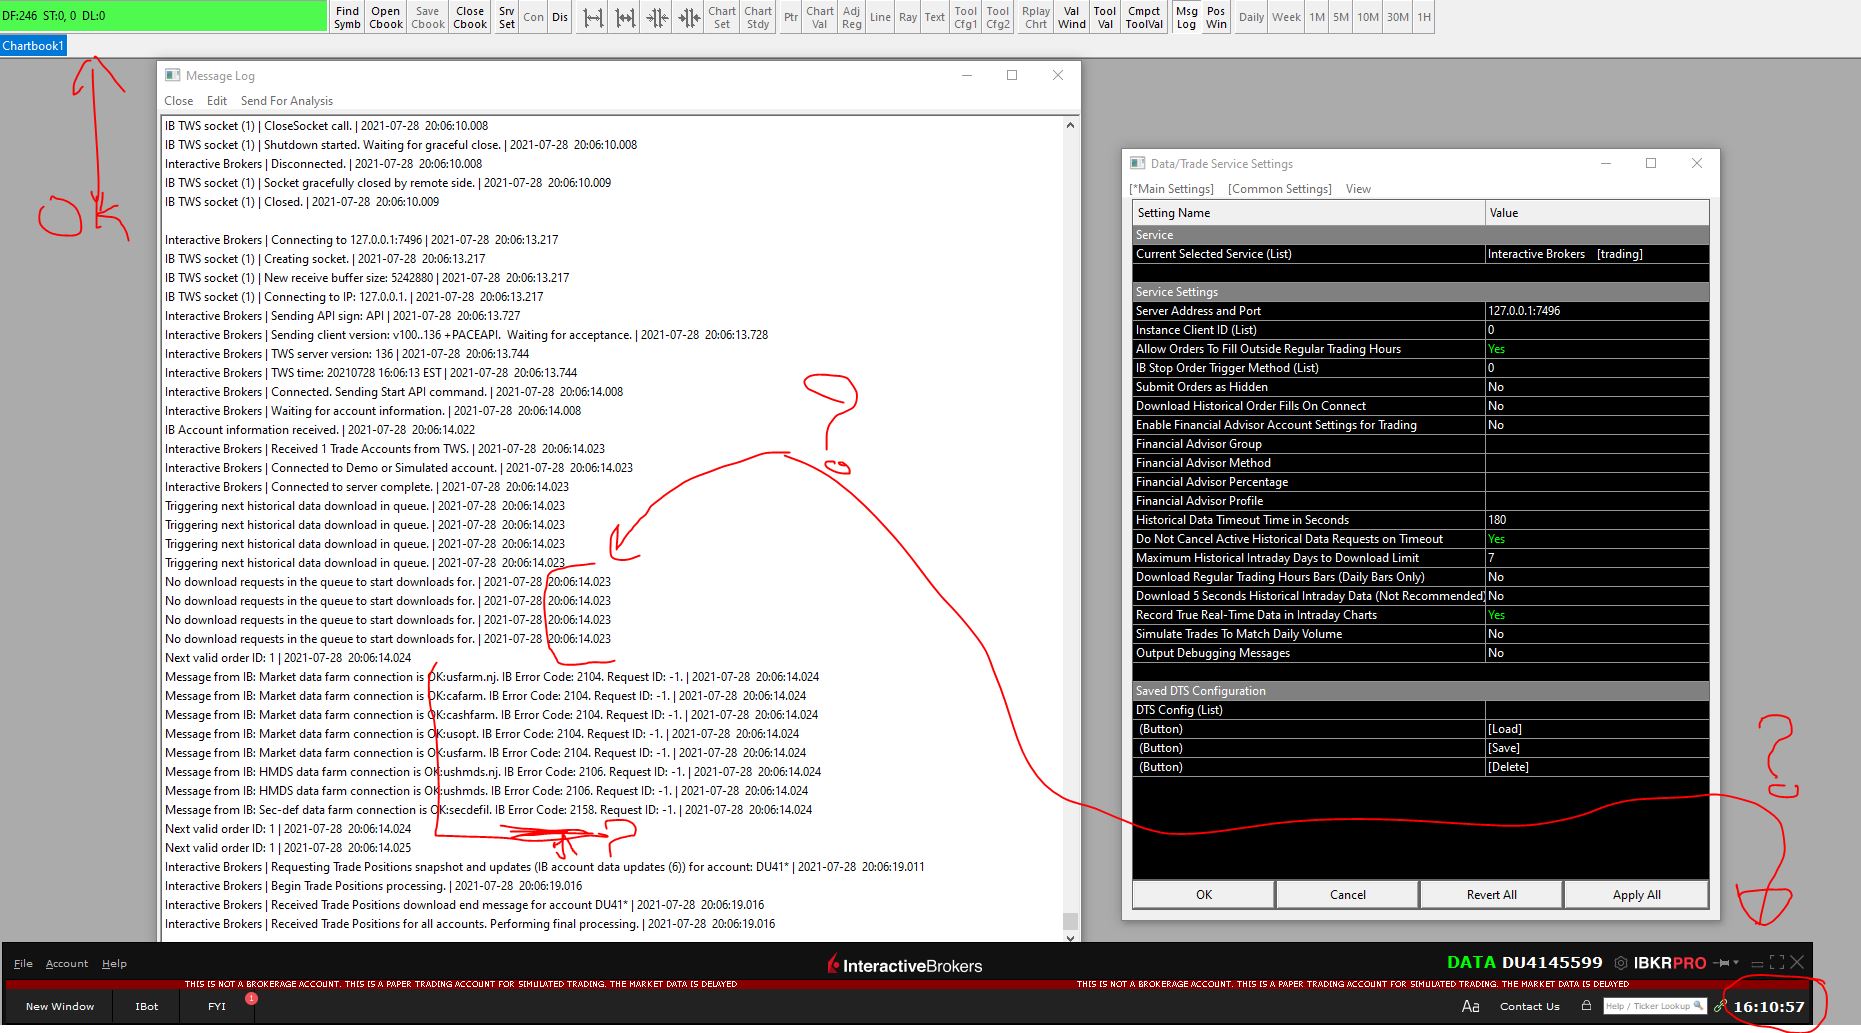Toggle the Pos Win toolbar button

[x=1216, y=17]
